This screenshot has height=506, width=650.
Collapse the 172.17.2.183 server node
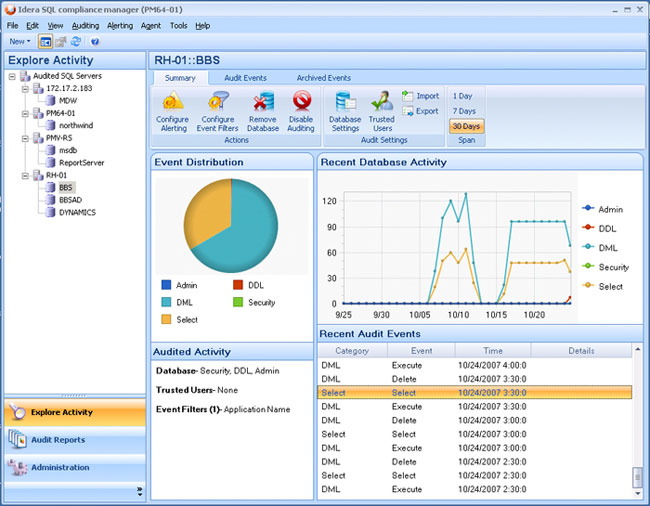pyautogui.click(x=25, y=89)
